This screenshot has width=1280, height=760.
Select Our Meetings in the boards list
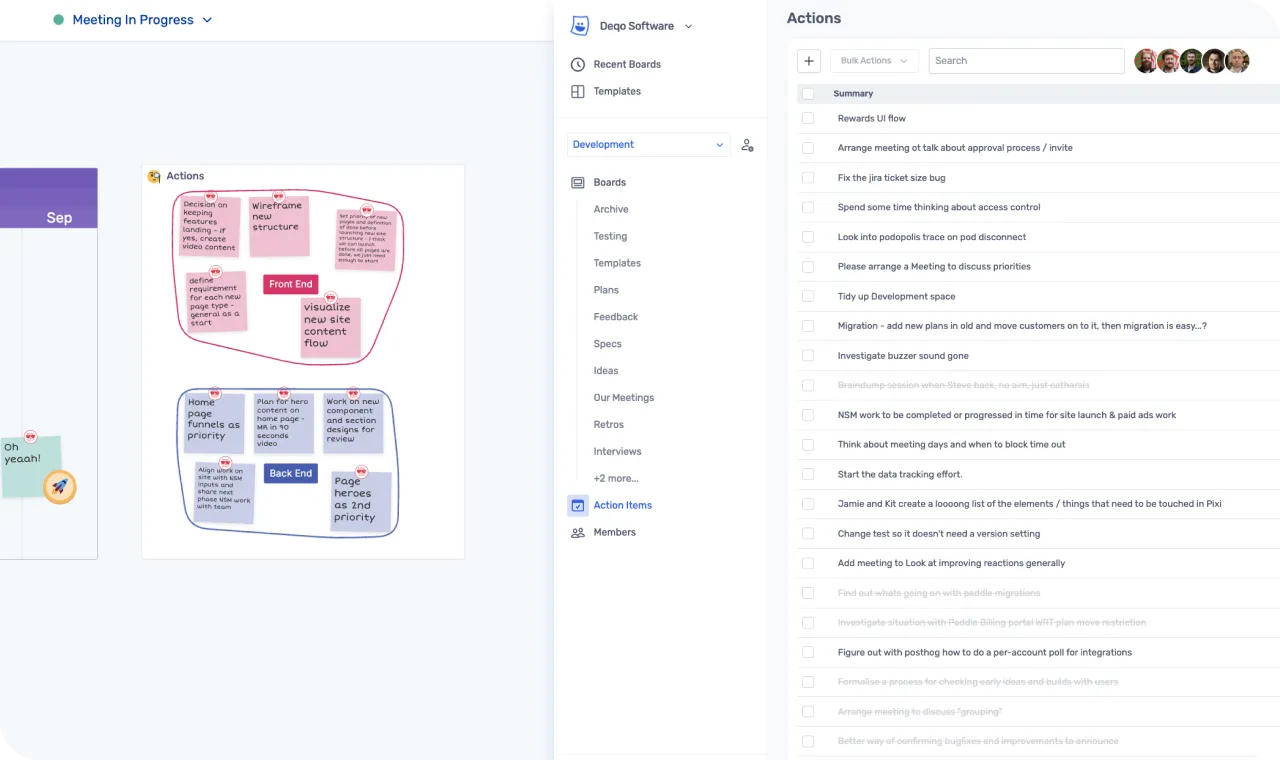click(x=623, y=398)
